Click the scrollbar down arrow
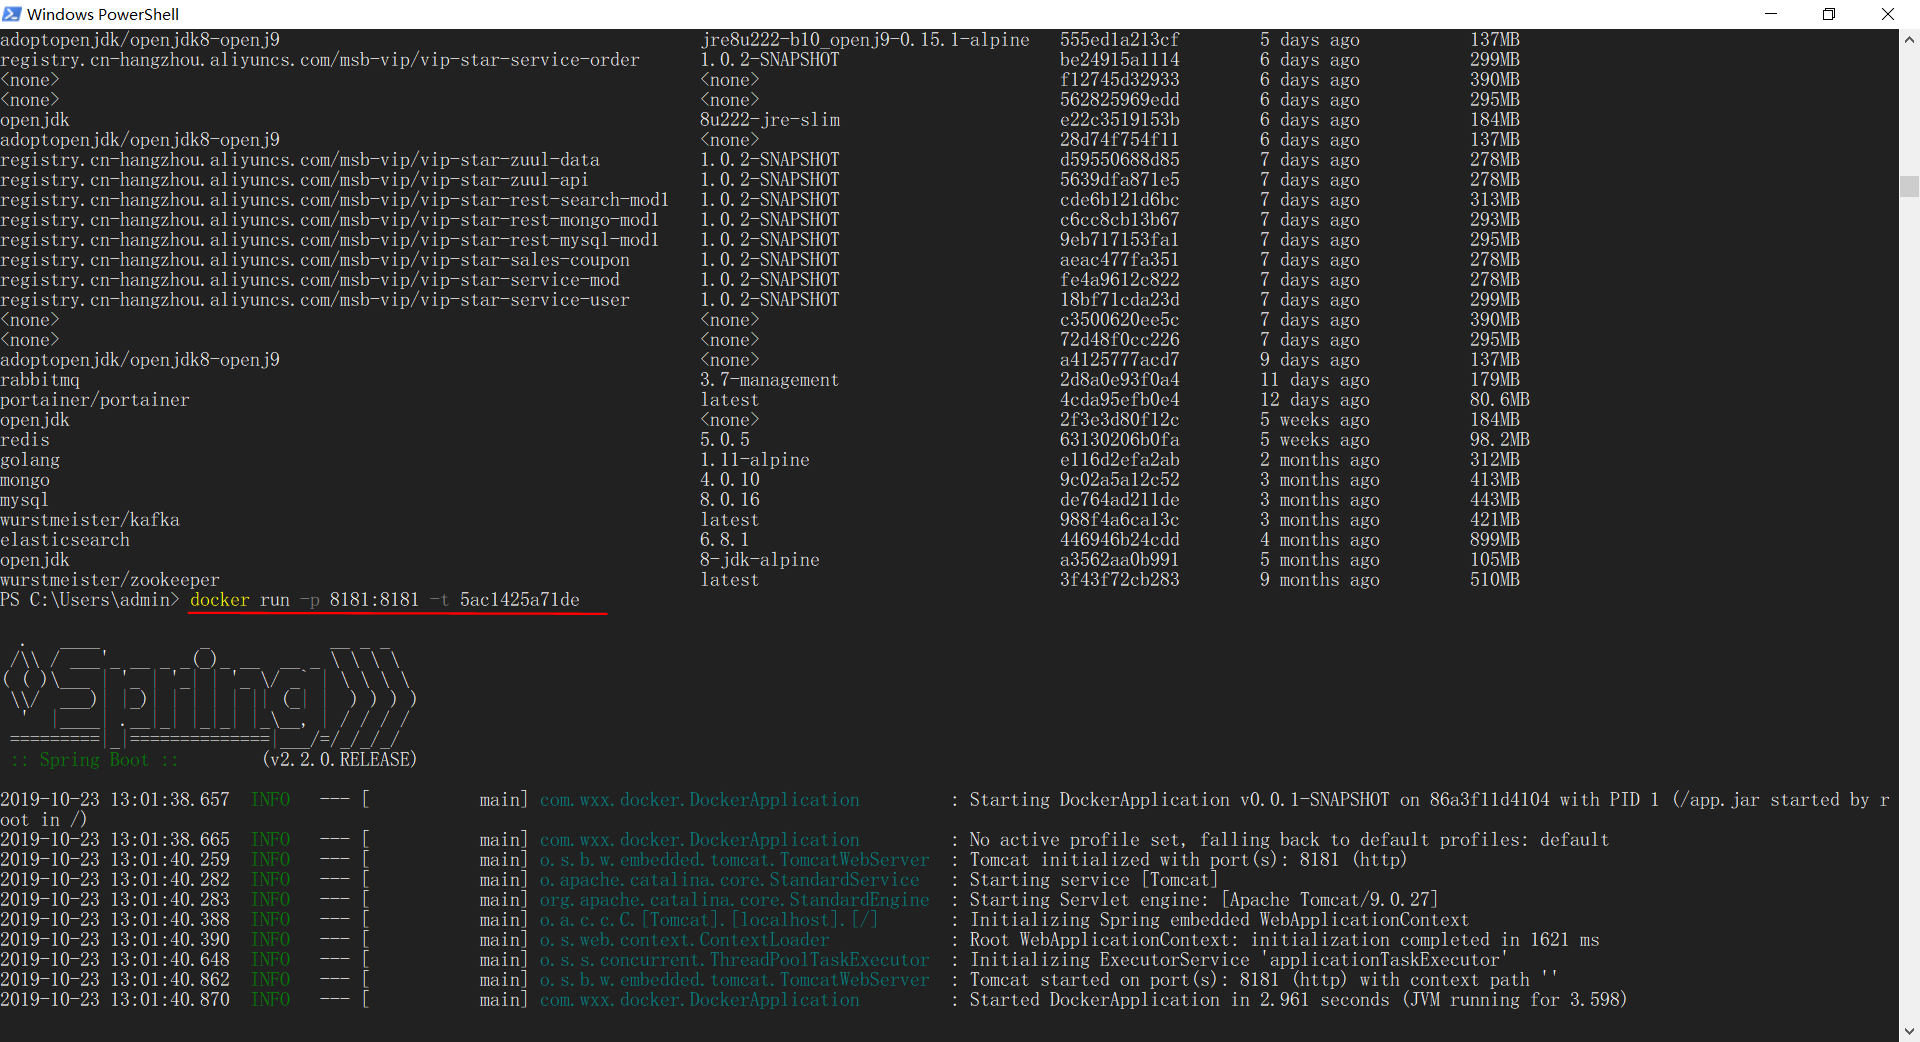Image resolution: width=1920 pixels, height=1042 pixels. (x=1909, y=1031)
